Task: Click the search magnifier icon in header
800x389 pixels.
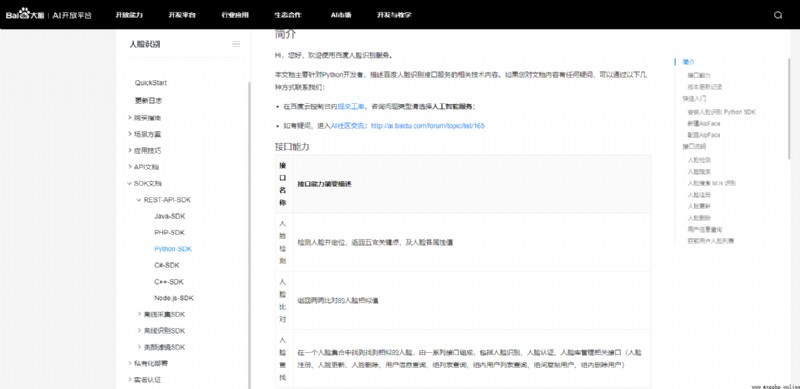Action: pyautogui.click(x=778, y=15)
